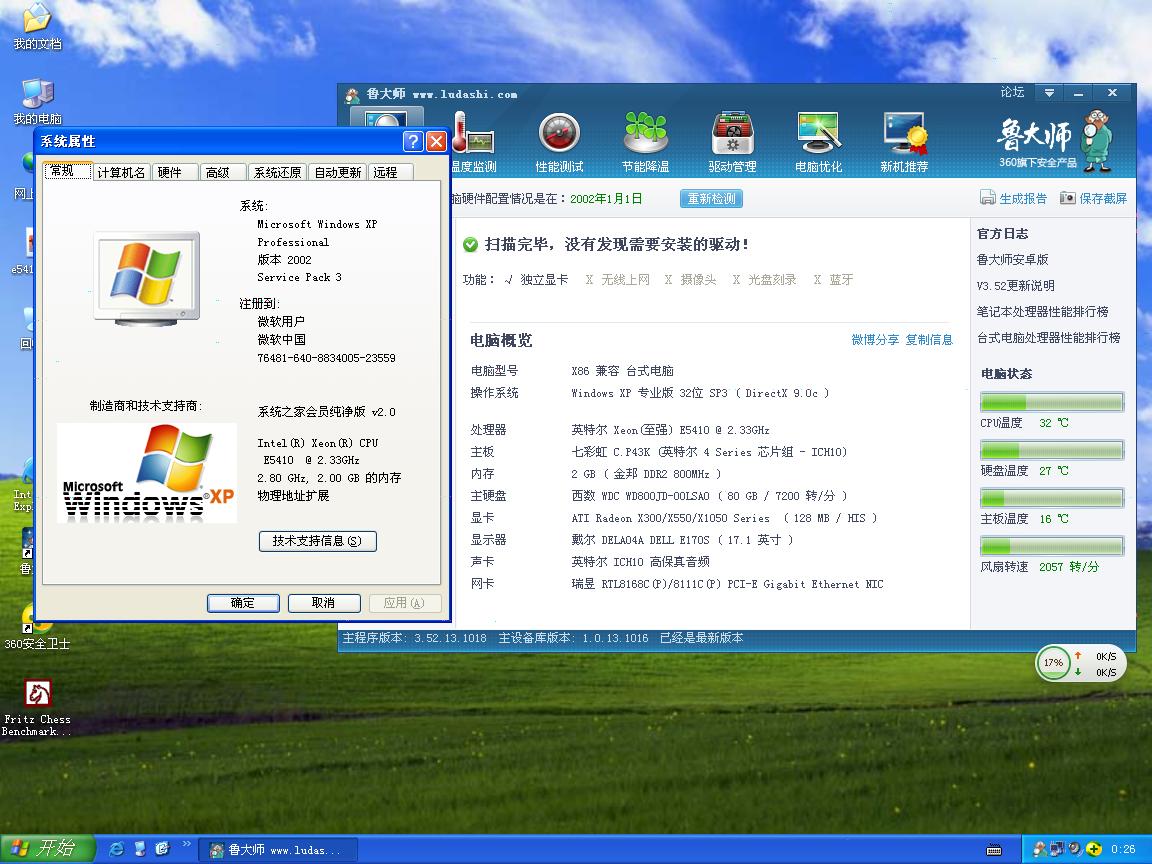Click the motherboard temperature progress bar
This screenshot has width=1152, height=864.
point(1052,497)
